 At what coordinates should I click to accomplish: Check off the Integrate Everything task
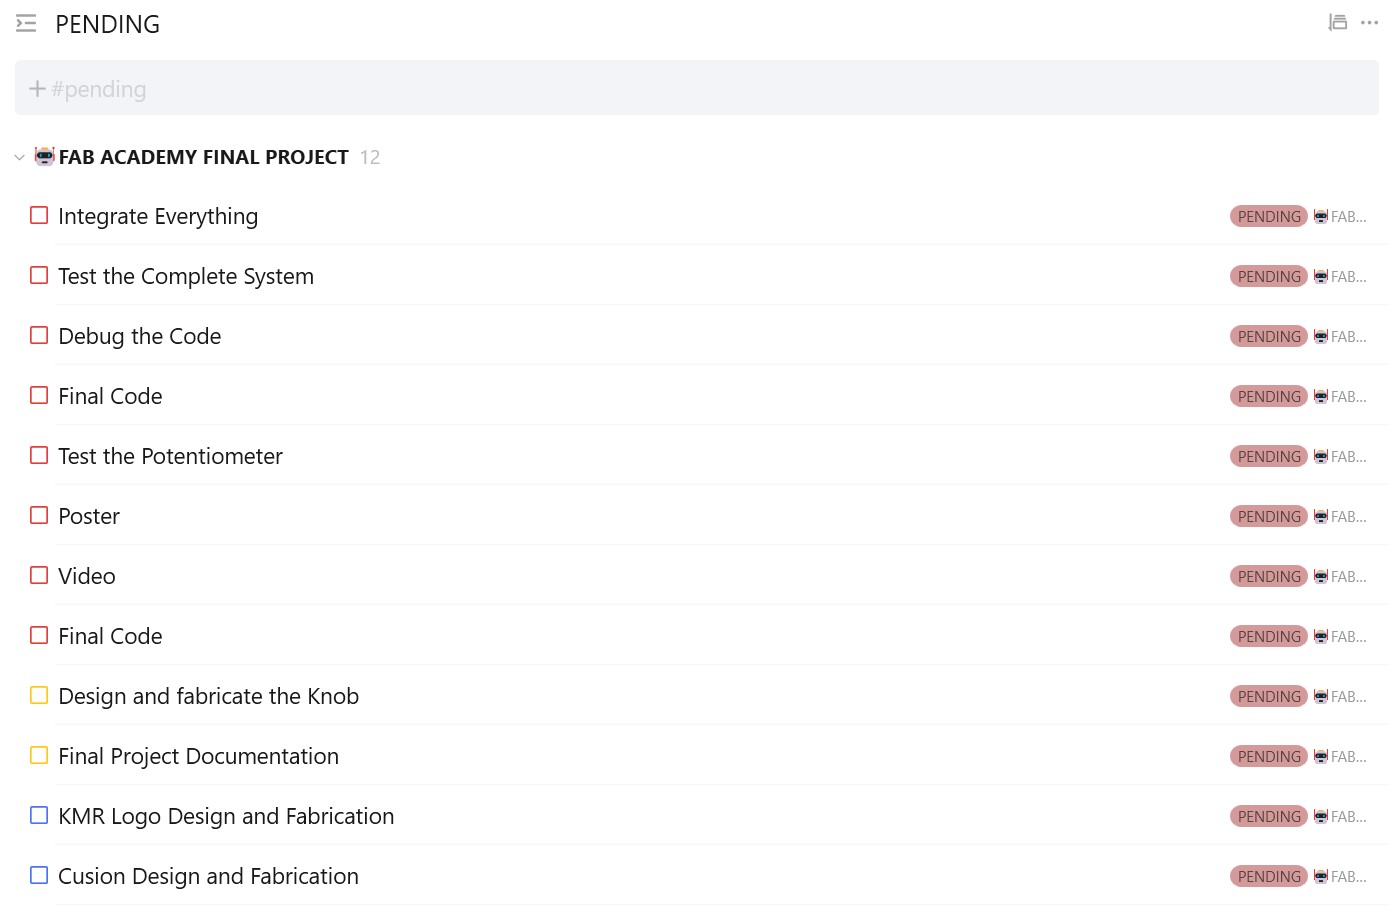click(39, 215)
